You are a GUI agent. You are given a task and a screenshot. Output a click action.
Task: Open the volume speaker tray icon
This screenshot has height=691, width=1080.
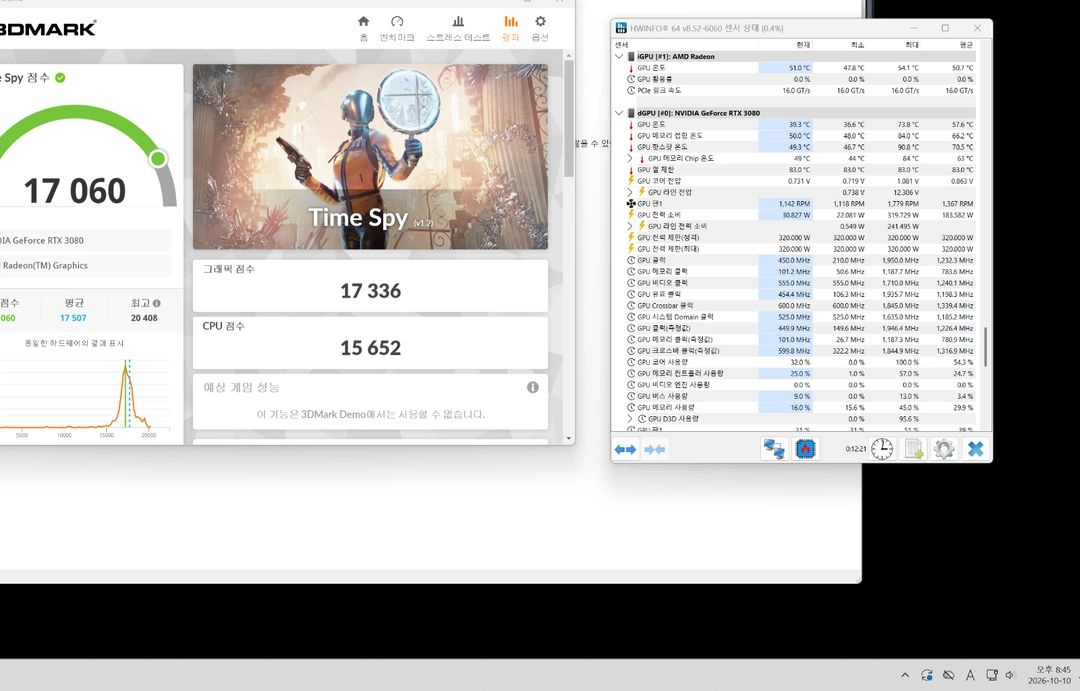pyautogui.click(x=1010, y=675)
